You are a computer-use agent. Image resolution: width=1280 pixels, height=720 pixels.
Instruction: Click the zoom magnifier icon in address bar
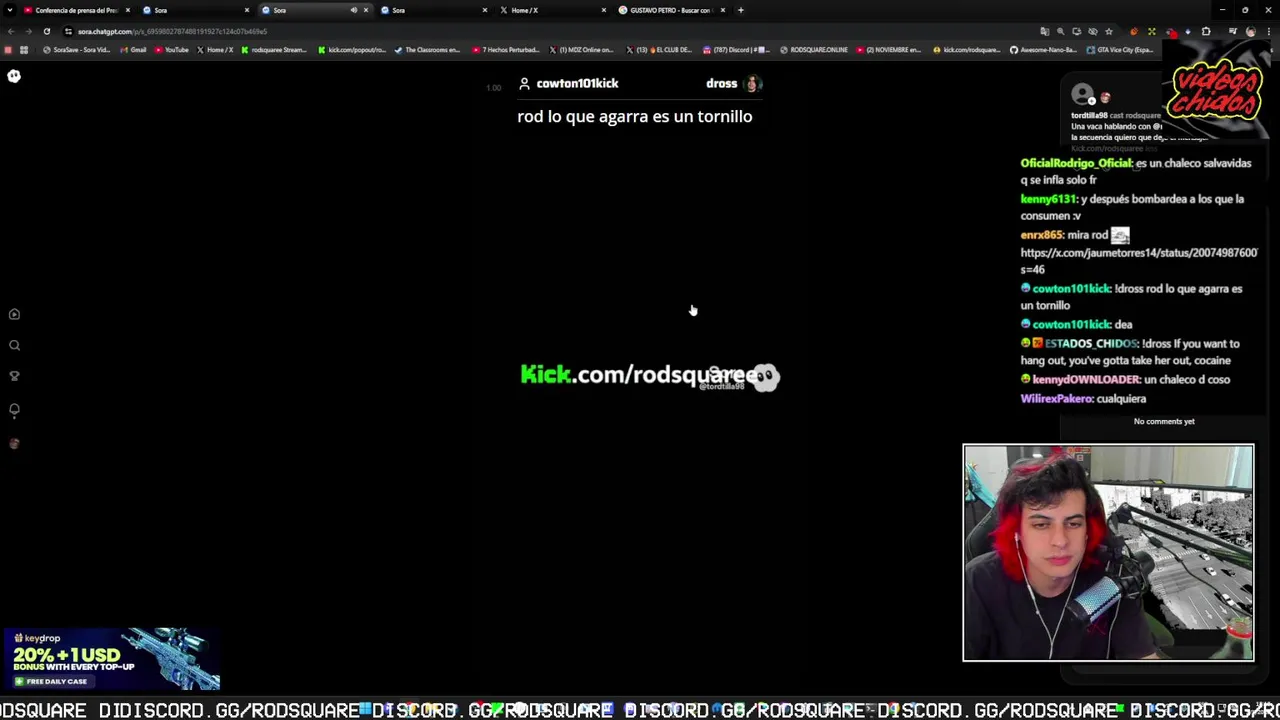point(1061,31)
